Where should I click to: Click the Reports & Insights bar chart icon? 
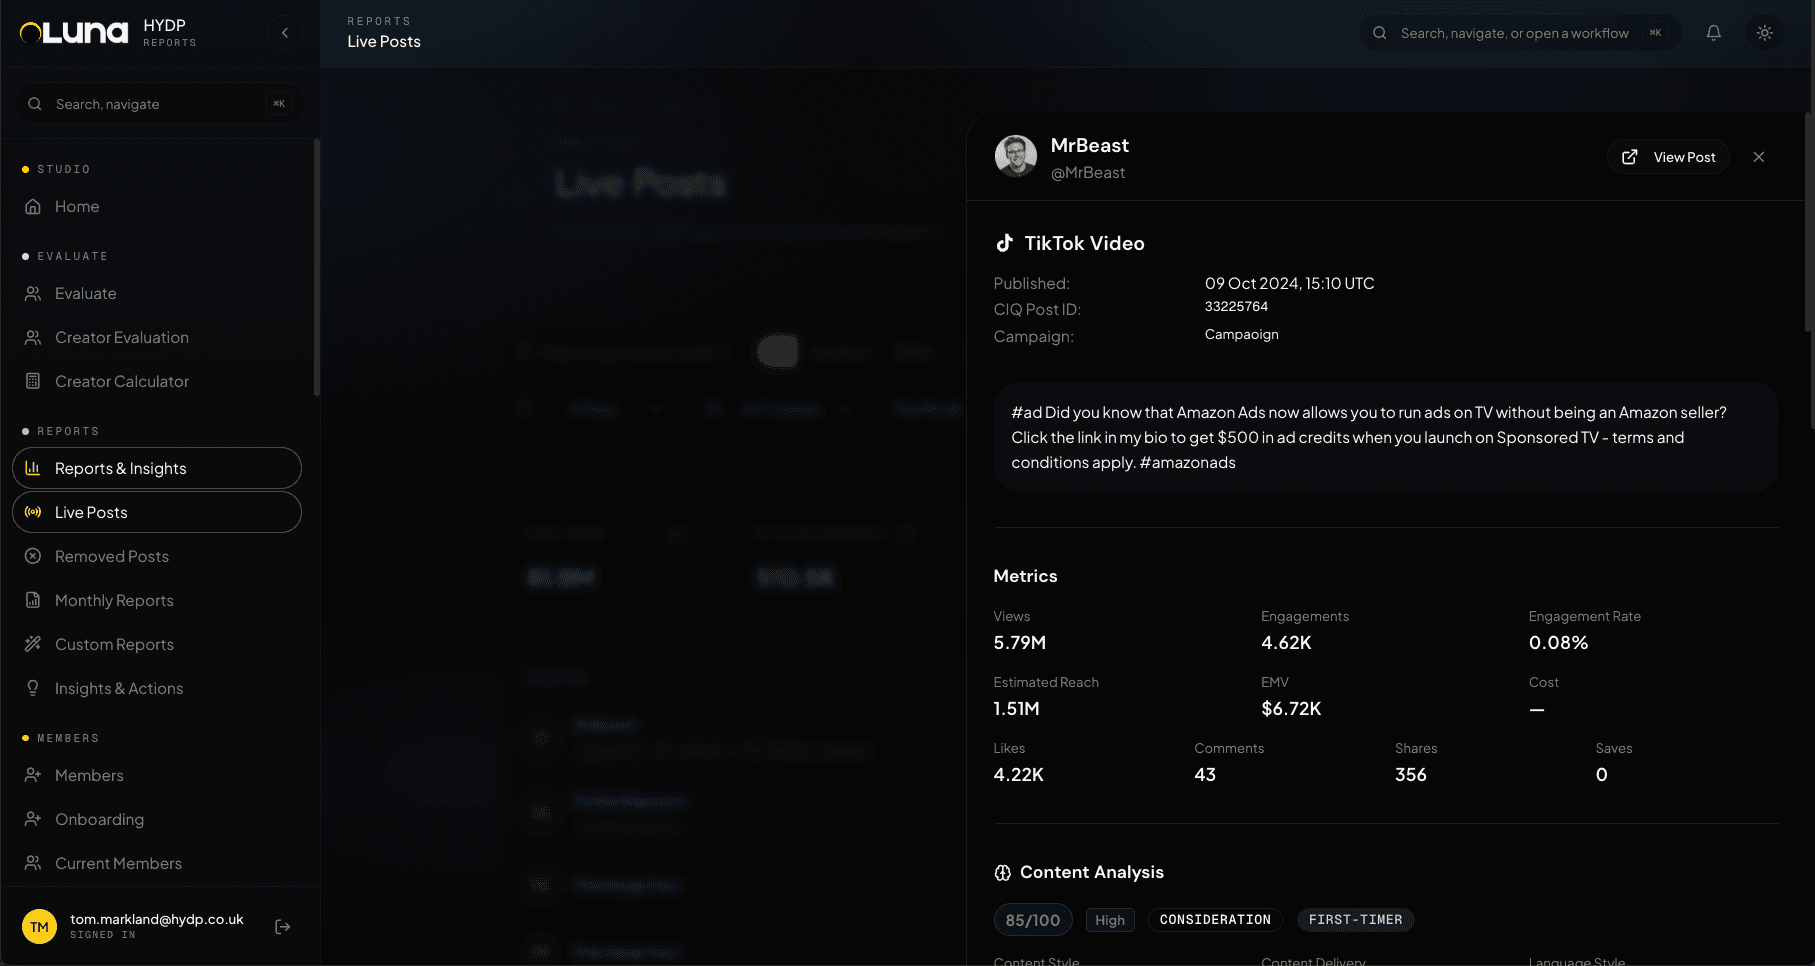33,468
